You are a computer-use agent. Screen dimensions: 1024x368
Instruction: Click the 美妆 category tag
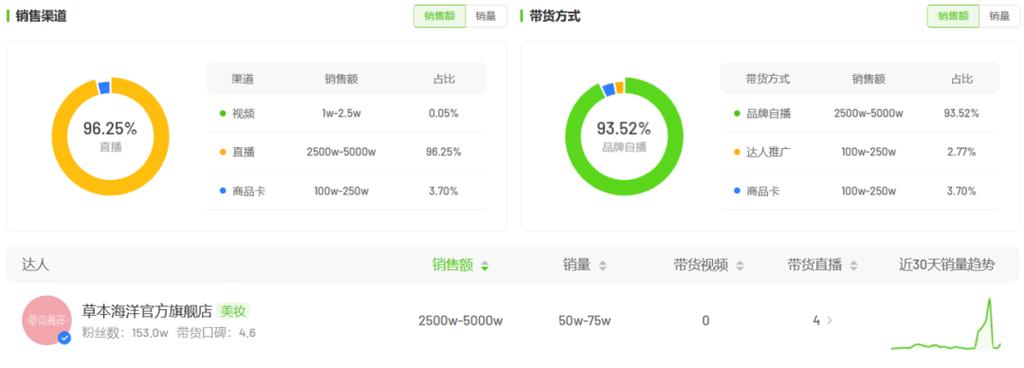233,311
